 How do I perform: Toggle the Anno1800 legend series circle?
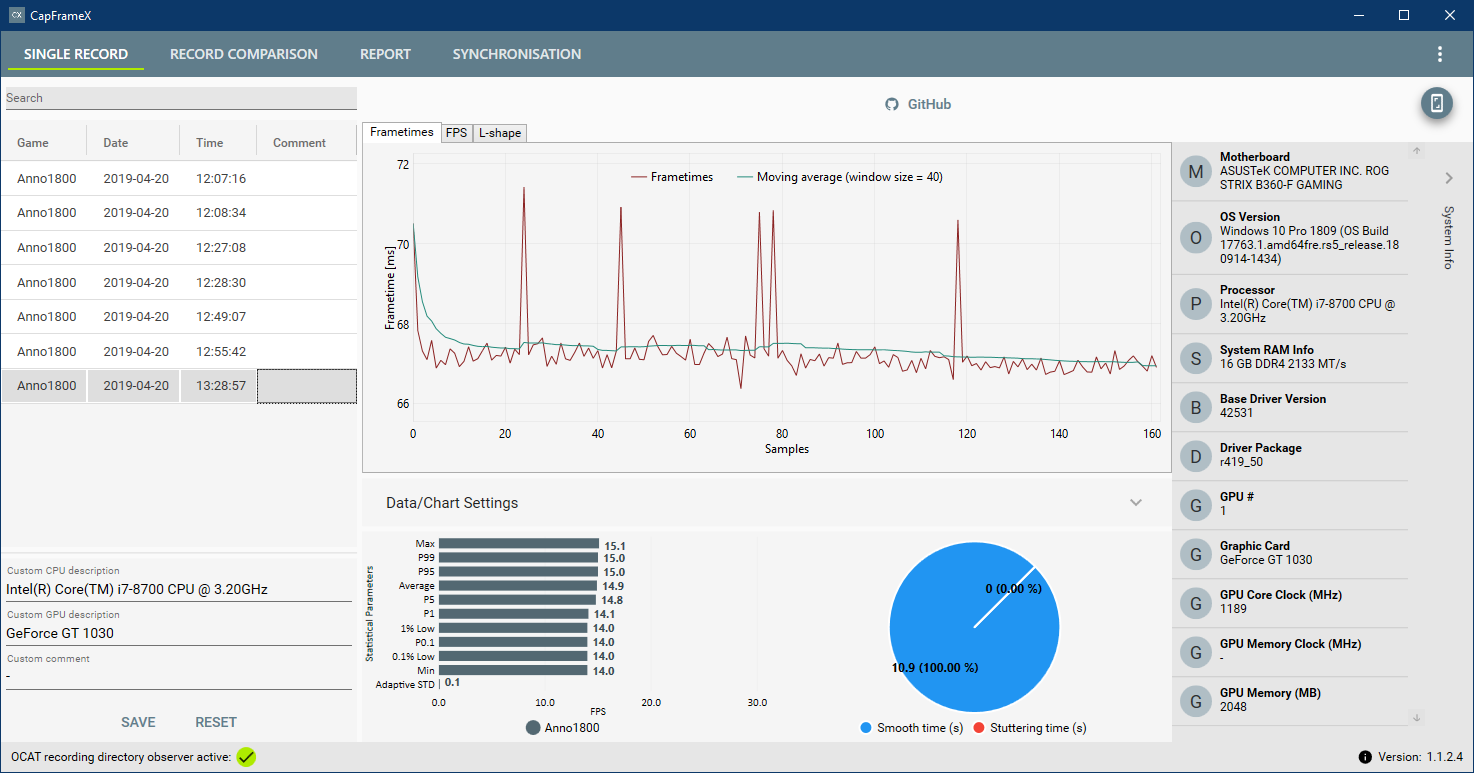click(x=533, y=728)
